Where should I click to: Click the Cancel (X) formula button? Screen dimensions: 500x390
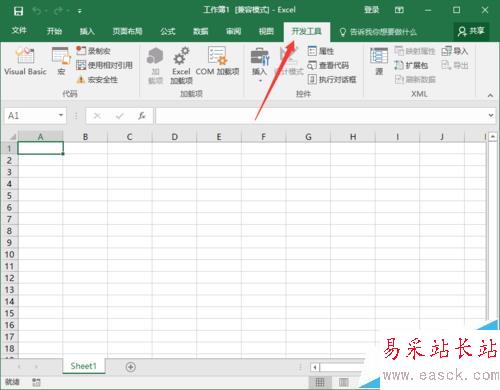(97, 116)
